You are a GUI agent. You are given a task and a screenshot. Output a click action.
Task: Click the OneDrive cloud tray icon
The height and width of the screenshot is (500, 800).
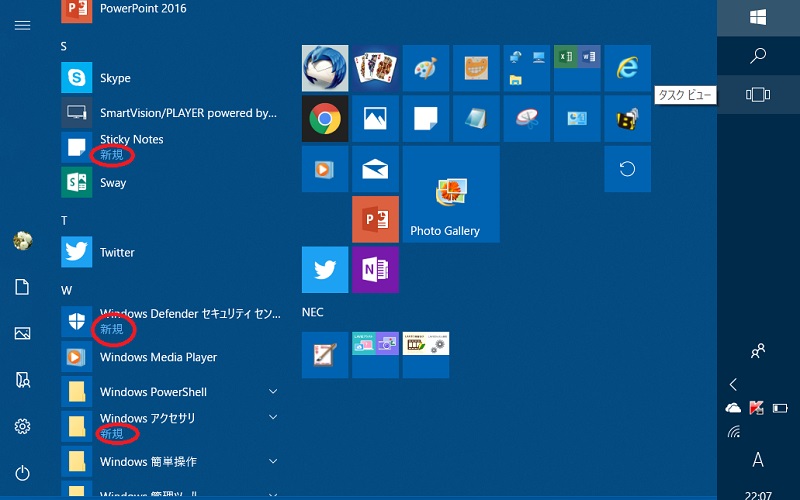733,408
